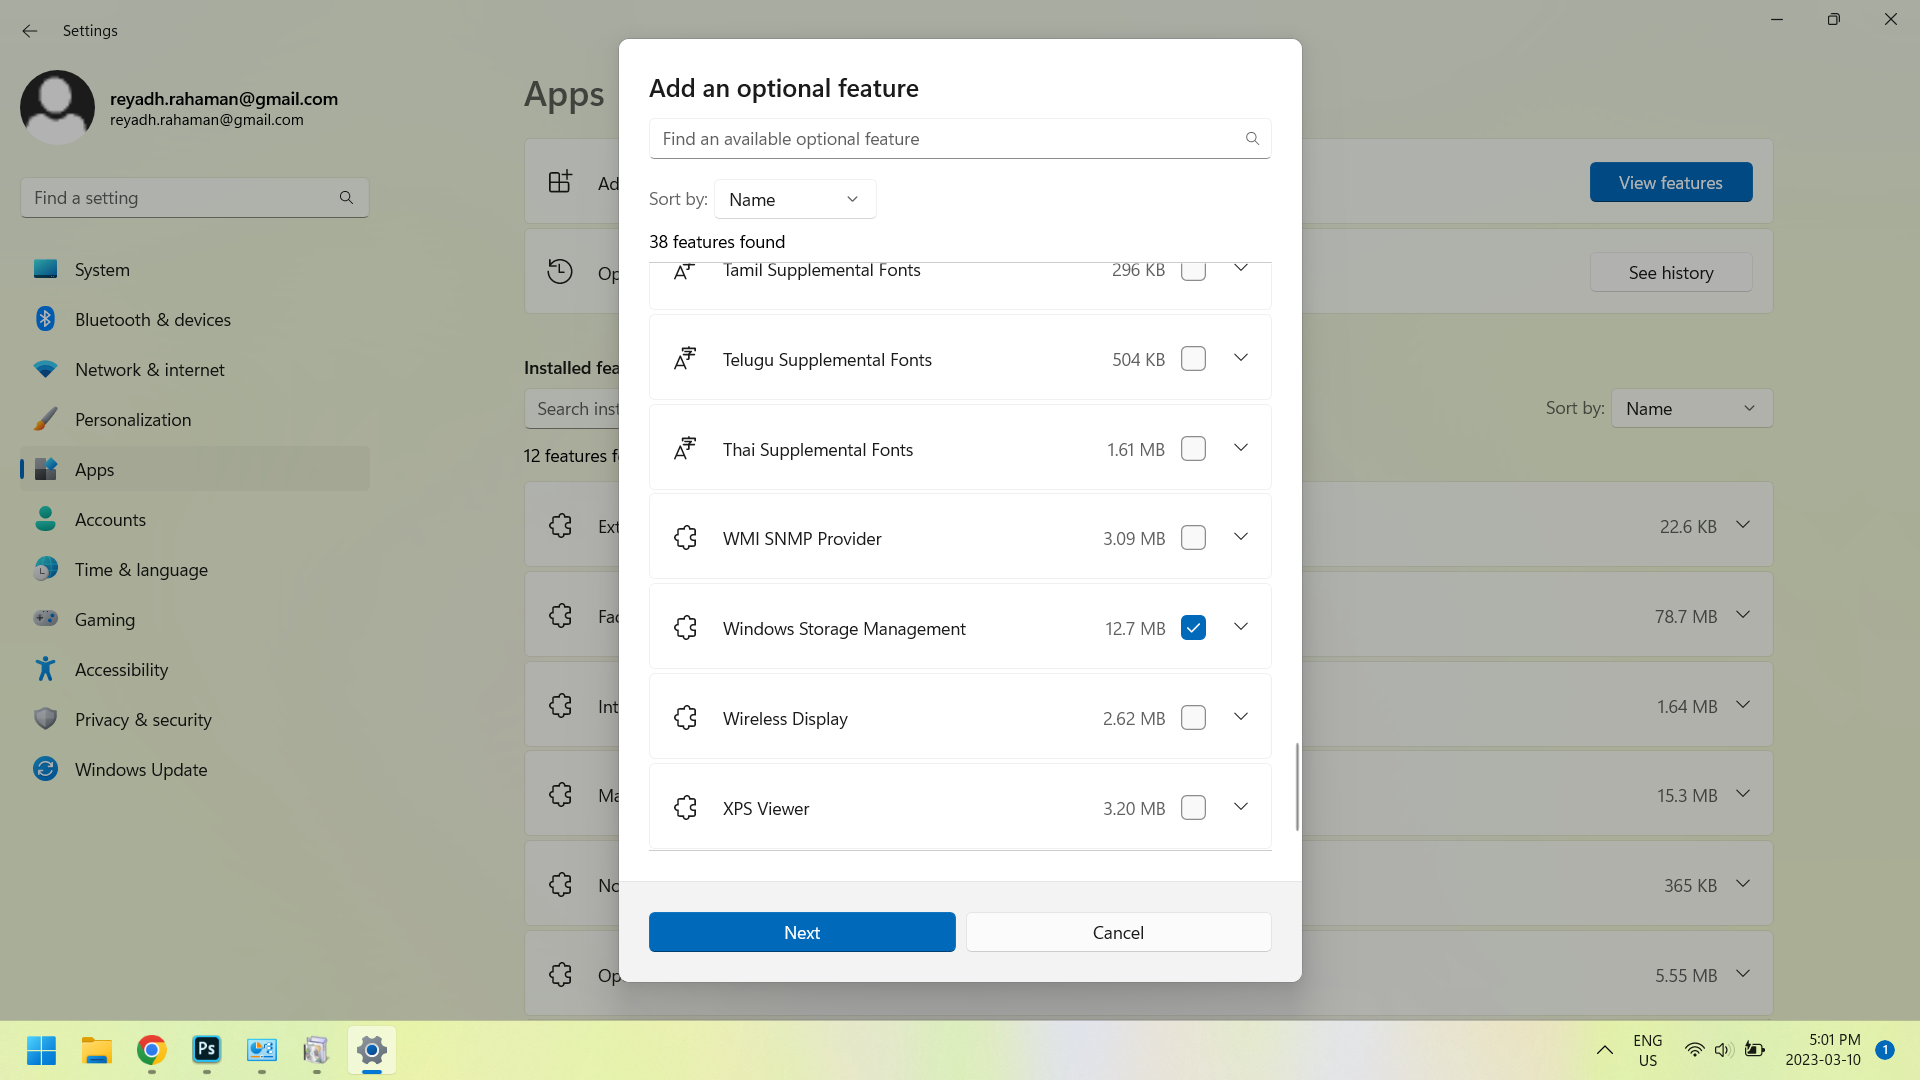1920x1080 pixels.
Task: Check the Wireless Display checkbox
Action: click(x=1193, y=718)
